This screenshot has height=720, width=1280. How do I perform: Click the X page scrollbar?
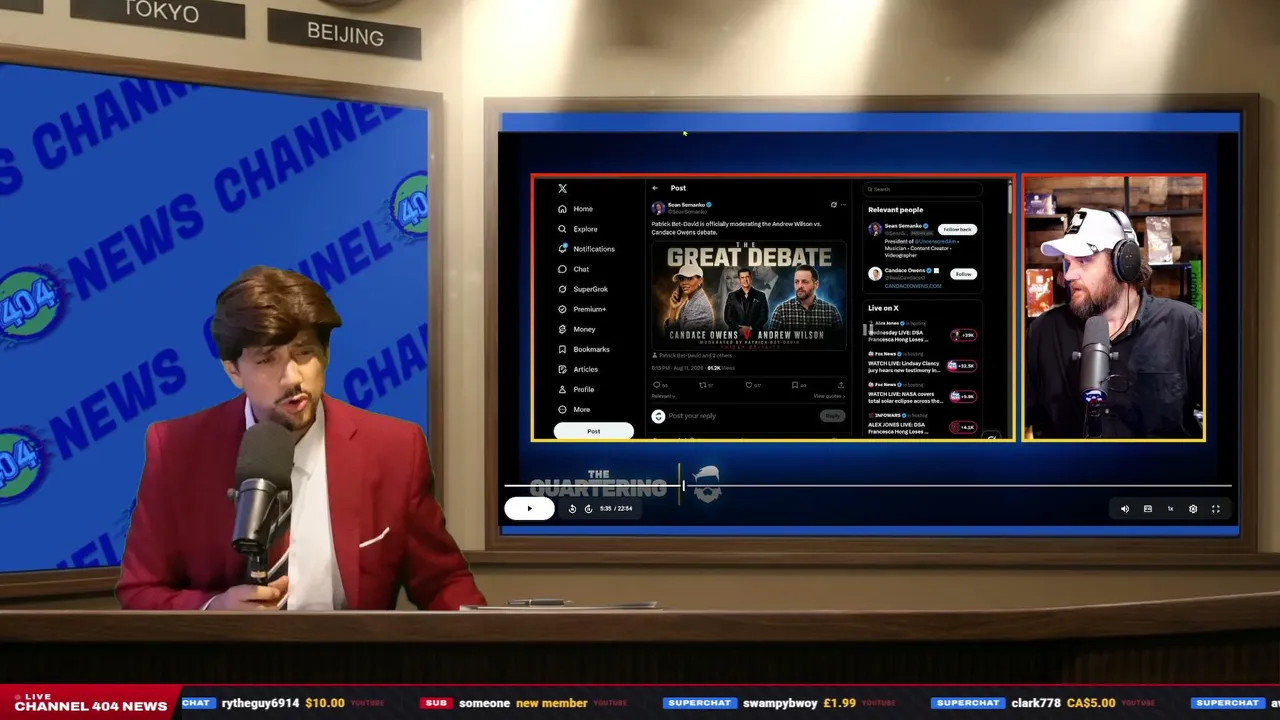pos(1009,200)
